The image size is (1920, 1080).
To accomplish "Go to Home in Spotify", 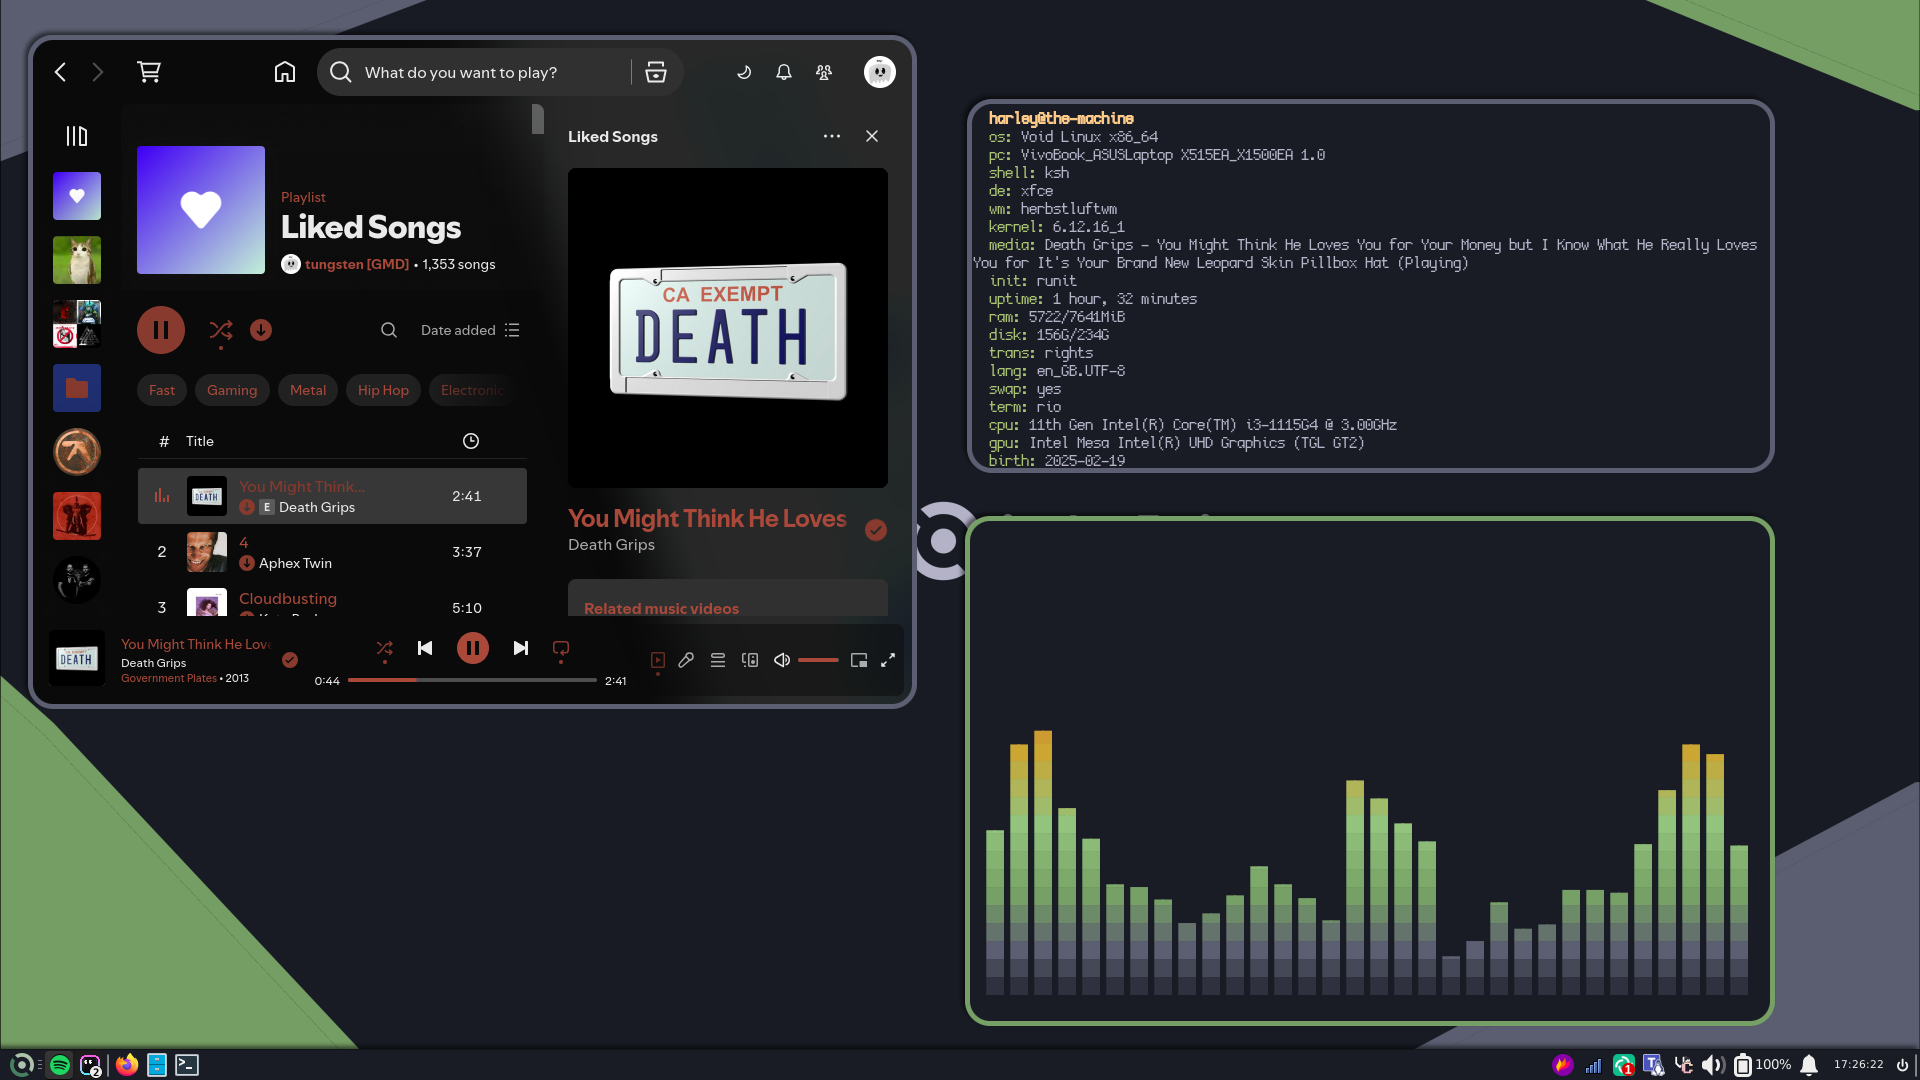I will point(285,72).
